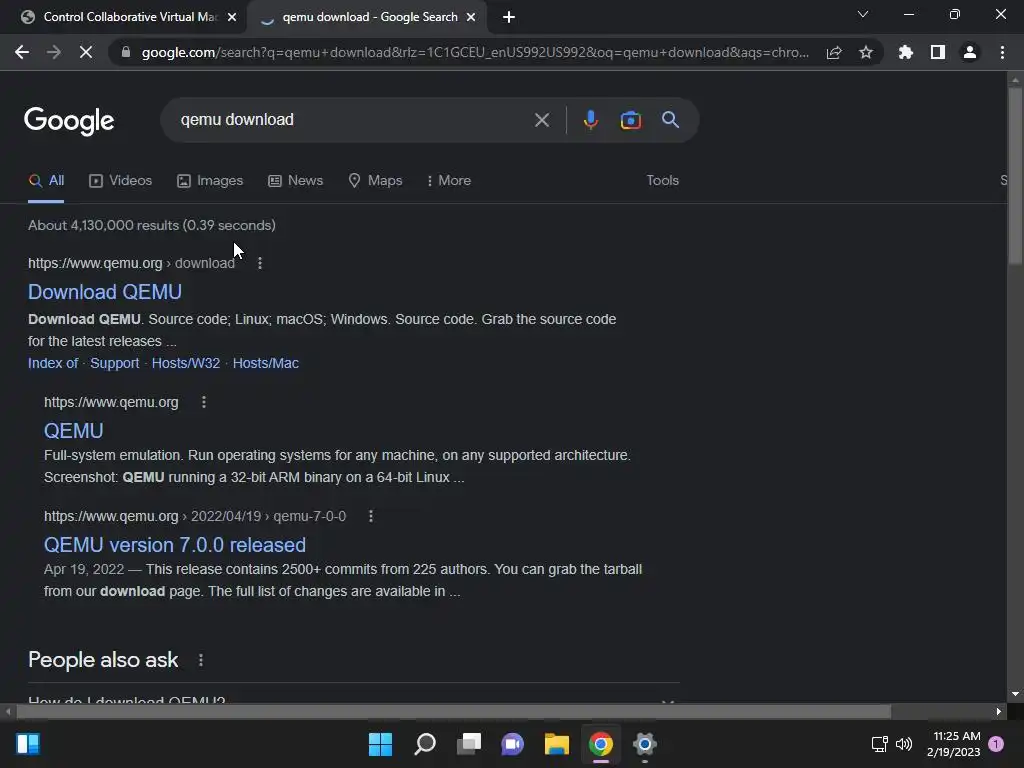Image resolution: width=1024 pixels, height=768 pixels.
Task: Click the Google logo
Action: pyautogui.click(x=69, y=120)
